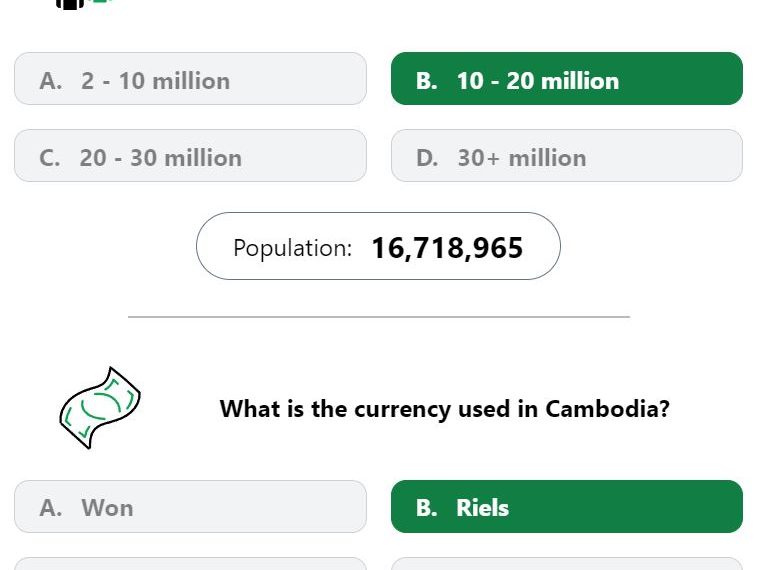763x570 pixels.
Task: Click the Cambodia currency question text
Action: [444, 408]
